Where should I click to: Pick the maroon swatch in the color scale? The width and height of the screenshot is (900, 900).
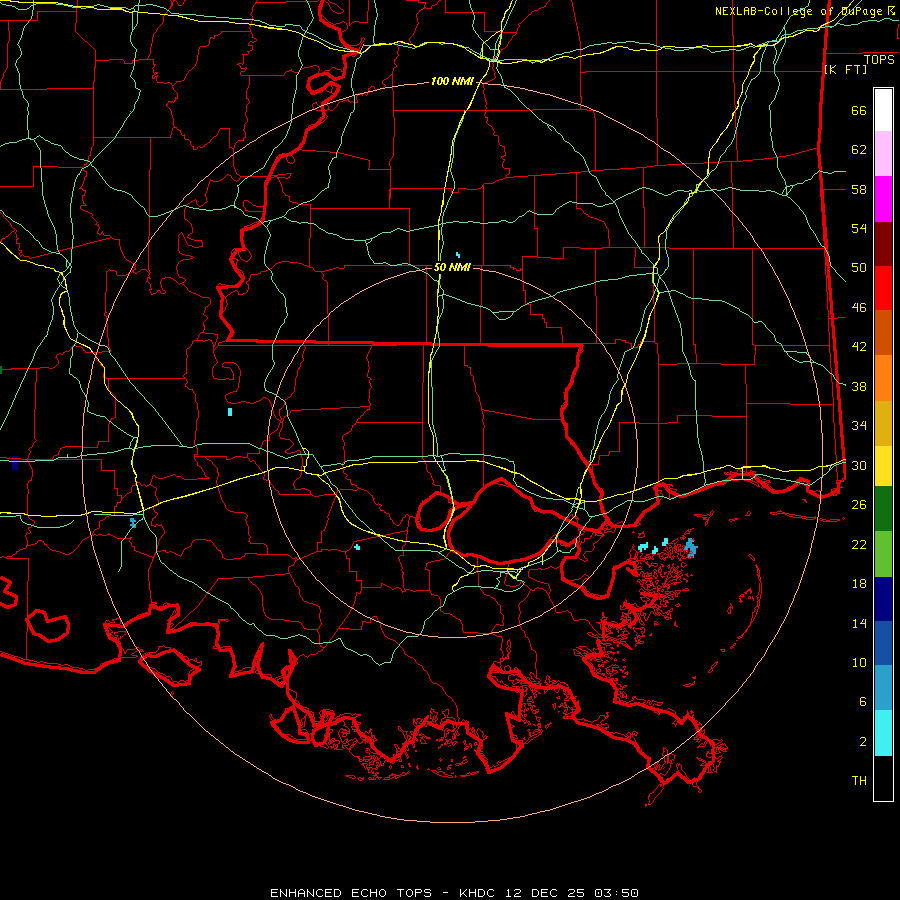[883, 245]
